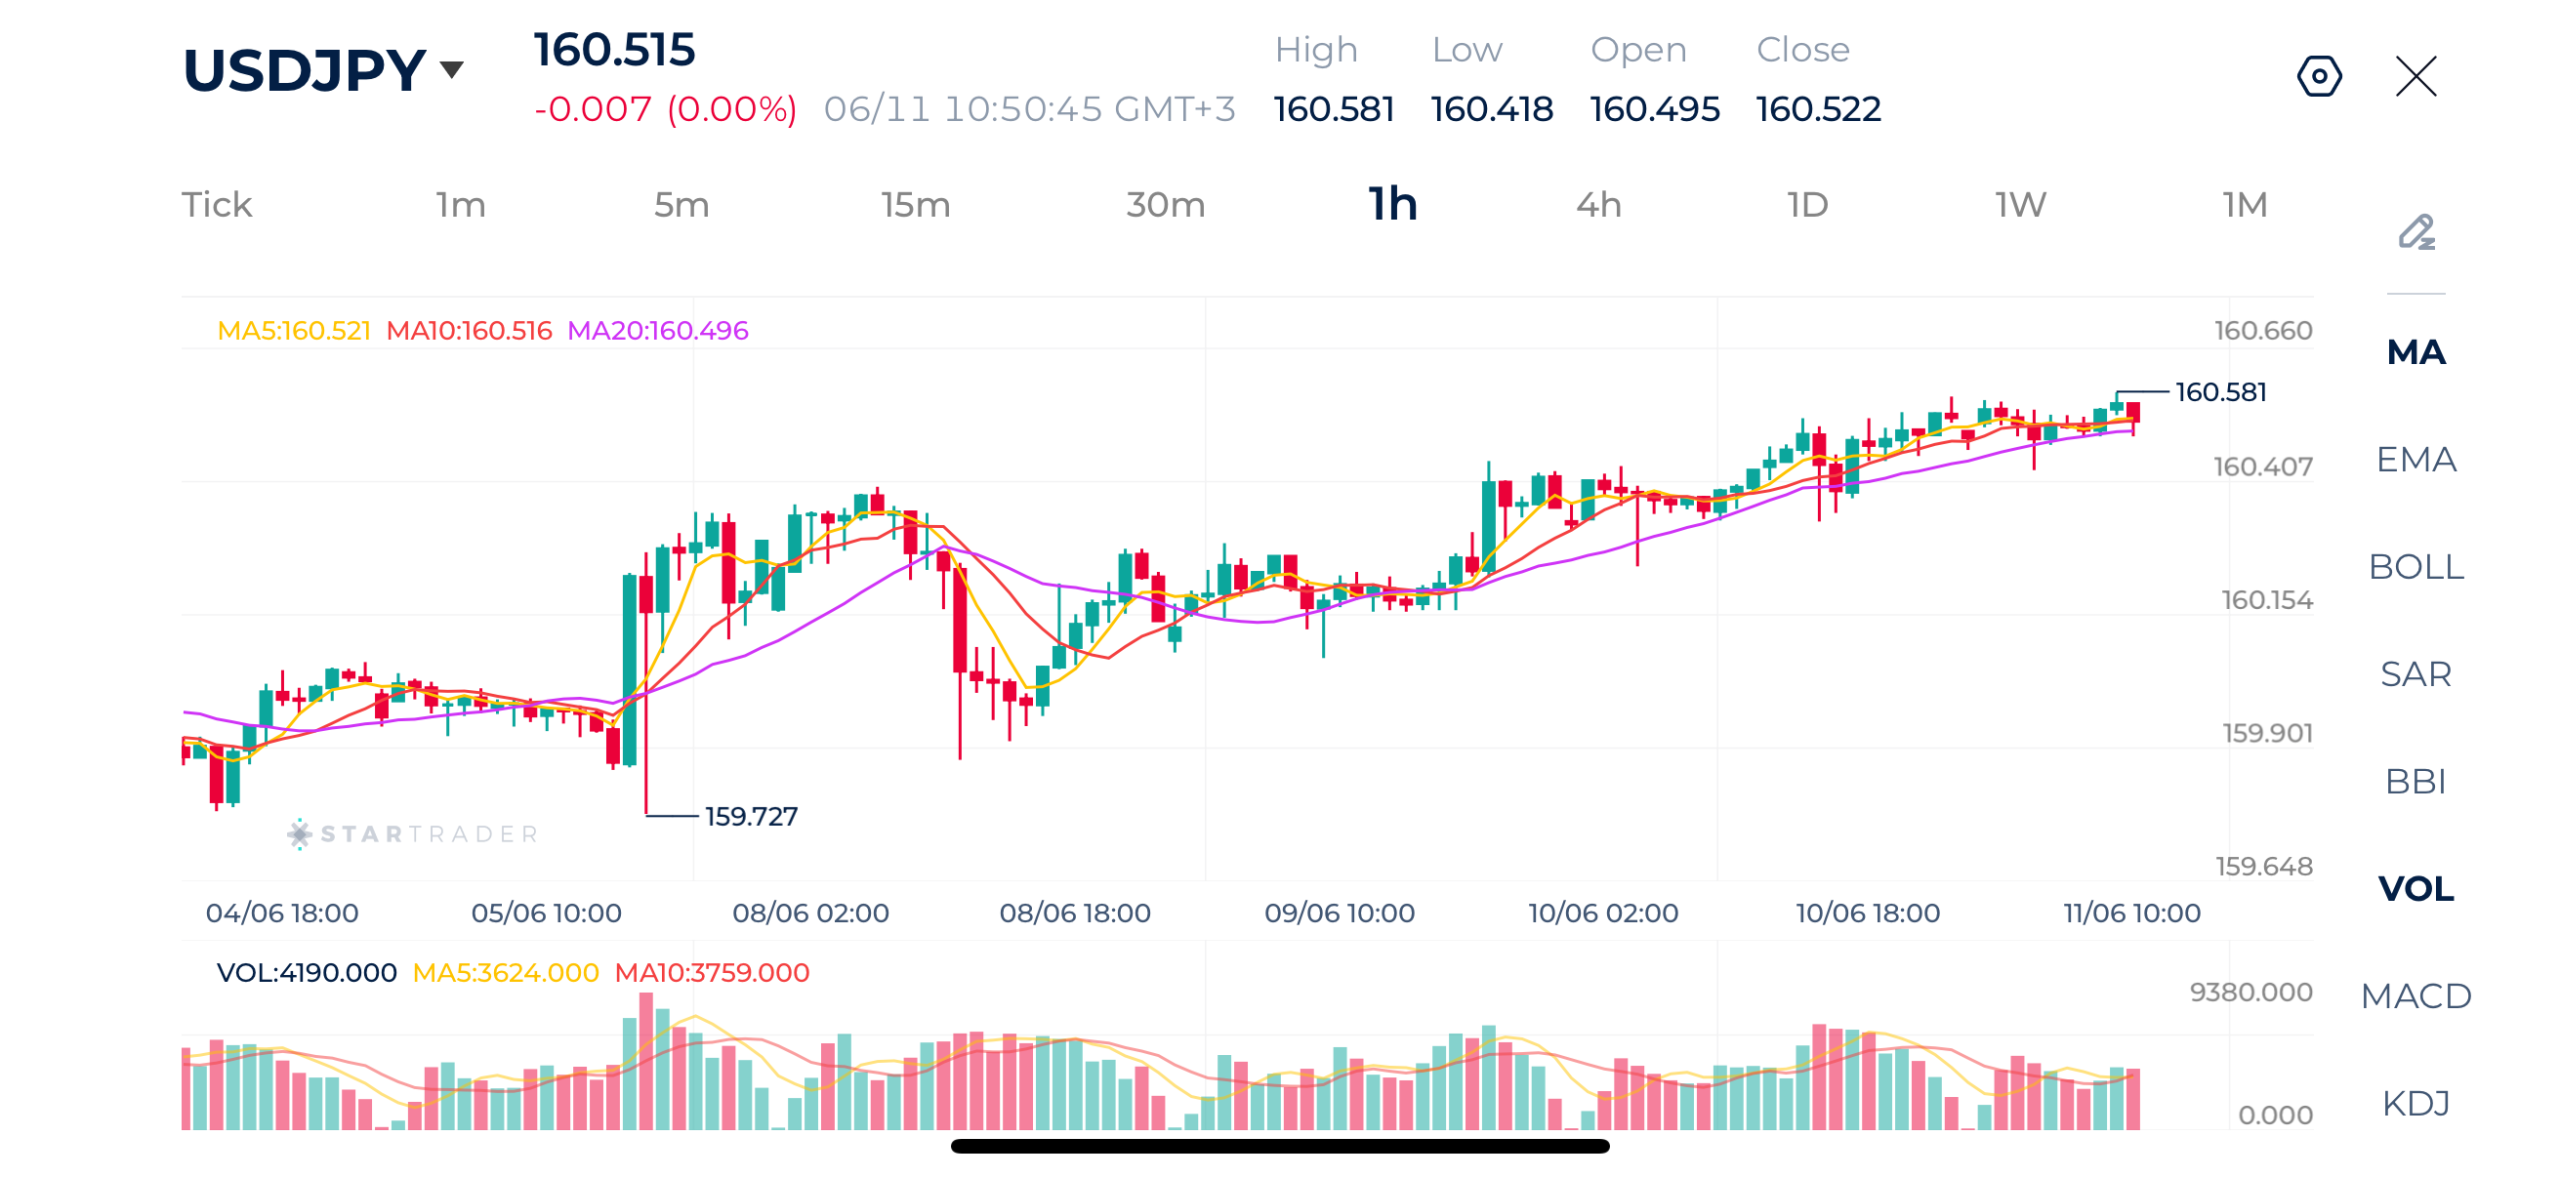Open the chart settings hexagon icon
The image size is (2560, 1177).
[2318, 76]
